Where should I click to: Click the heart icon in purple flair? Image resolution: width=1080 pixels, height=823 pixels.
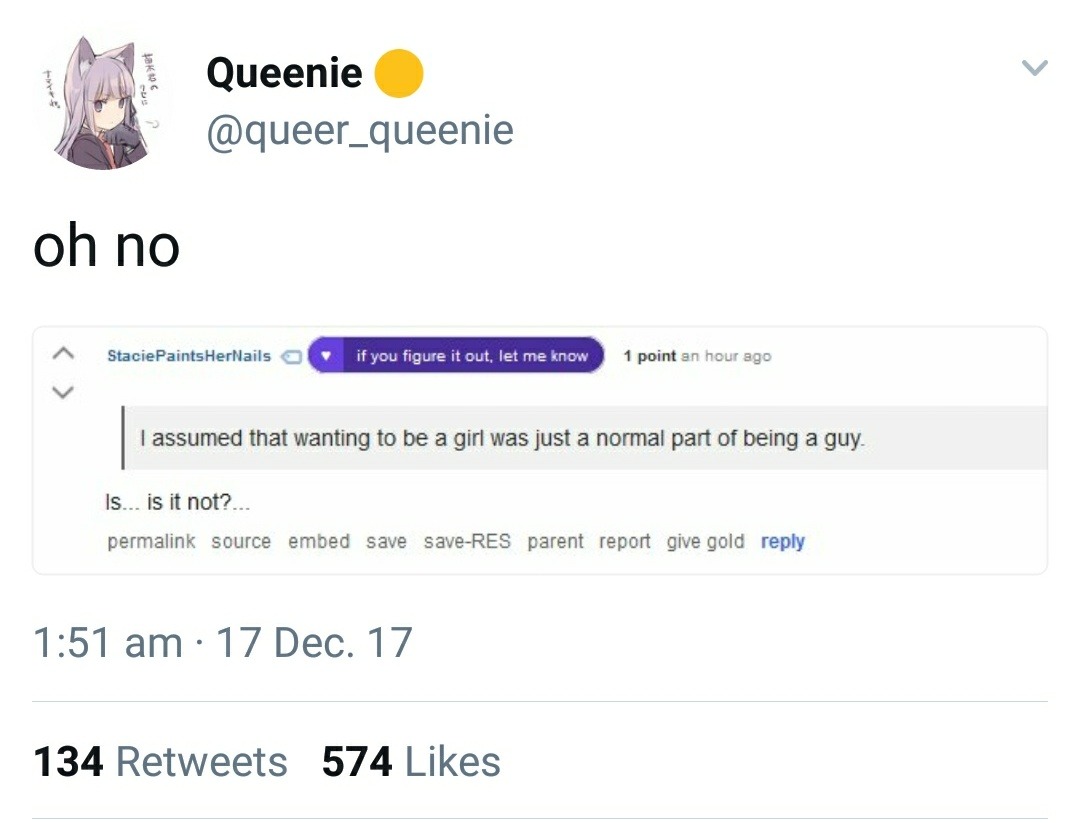[x=326, y=356]
